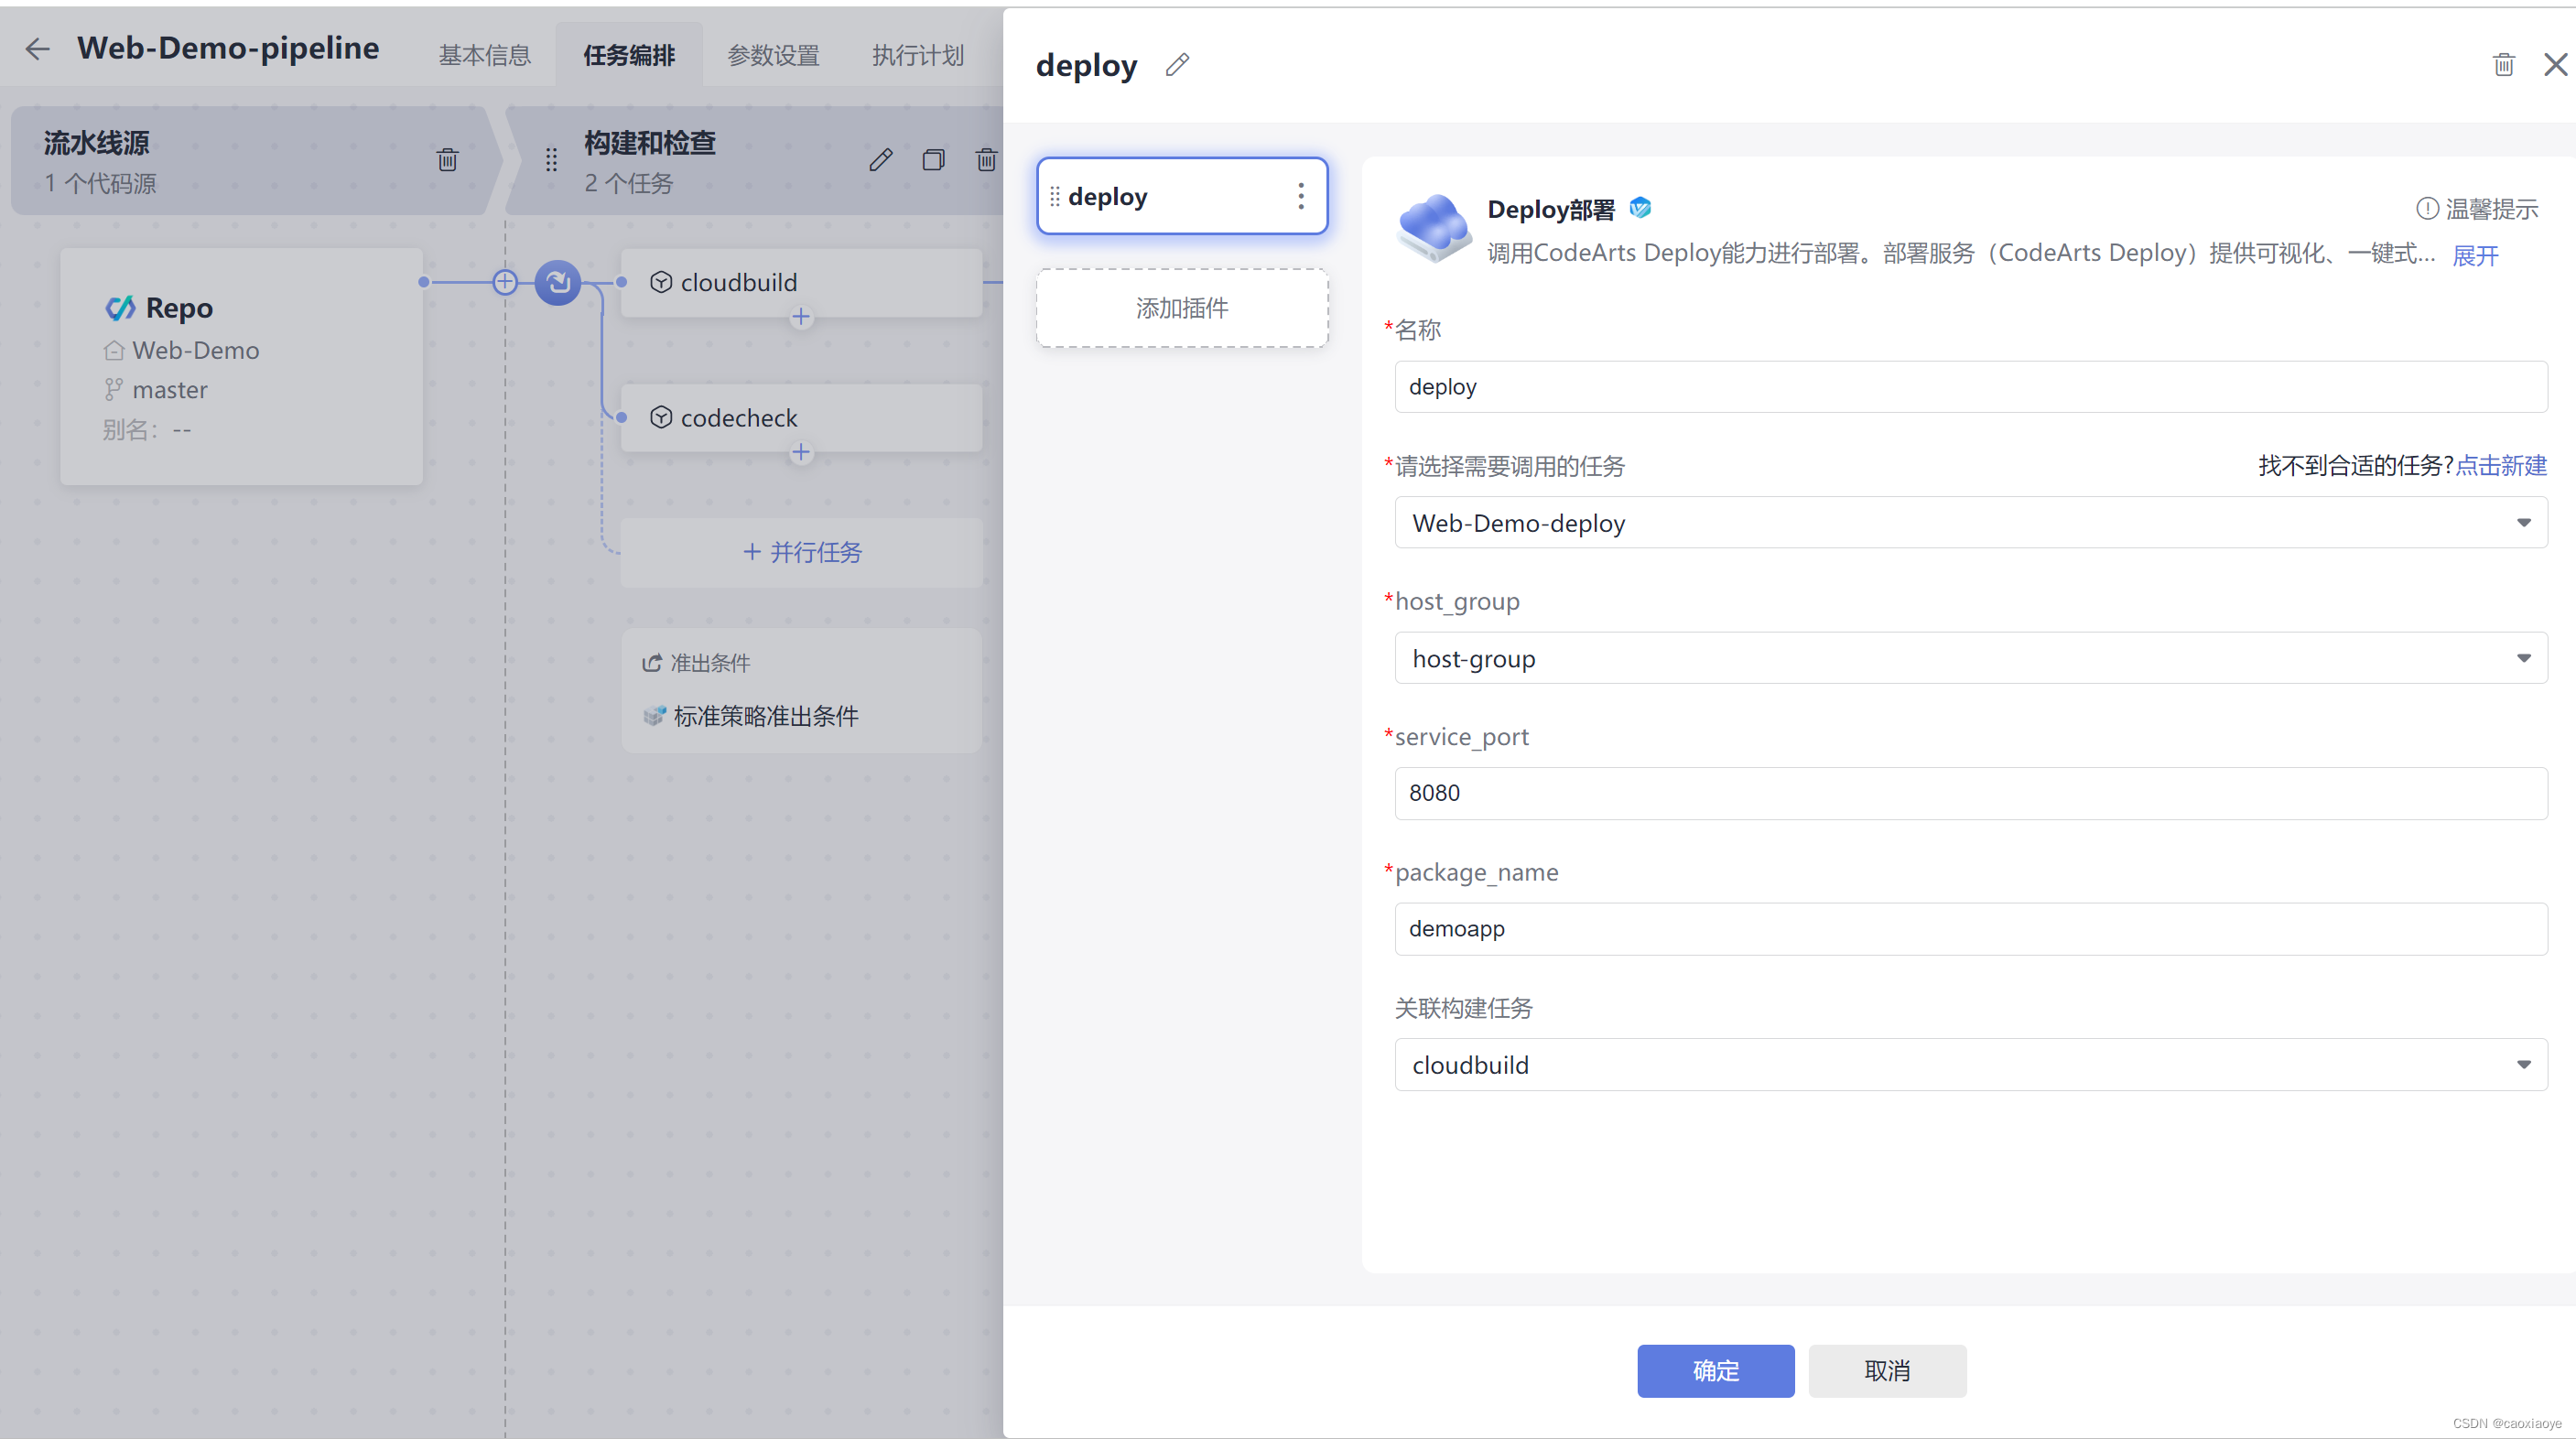2576x1439 pixels.
Task: Cancel with the 取消 button
Action: 1887,1370
